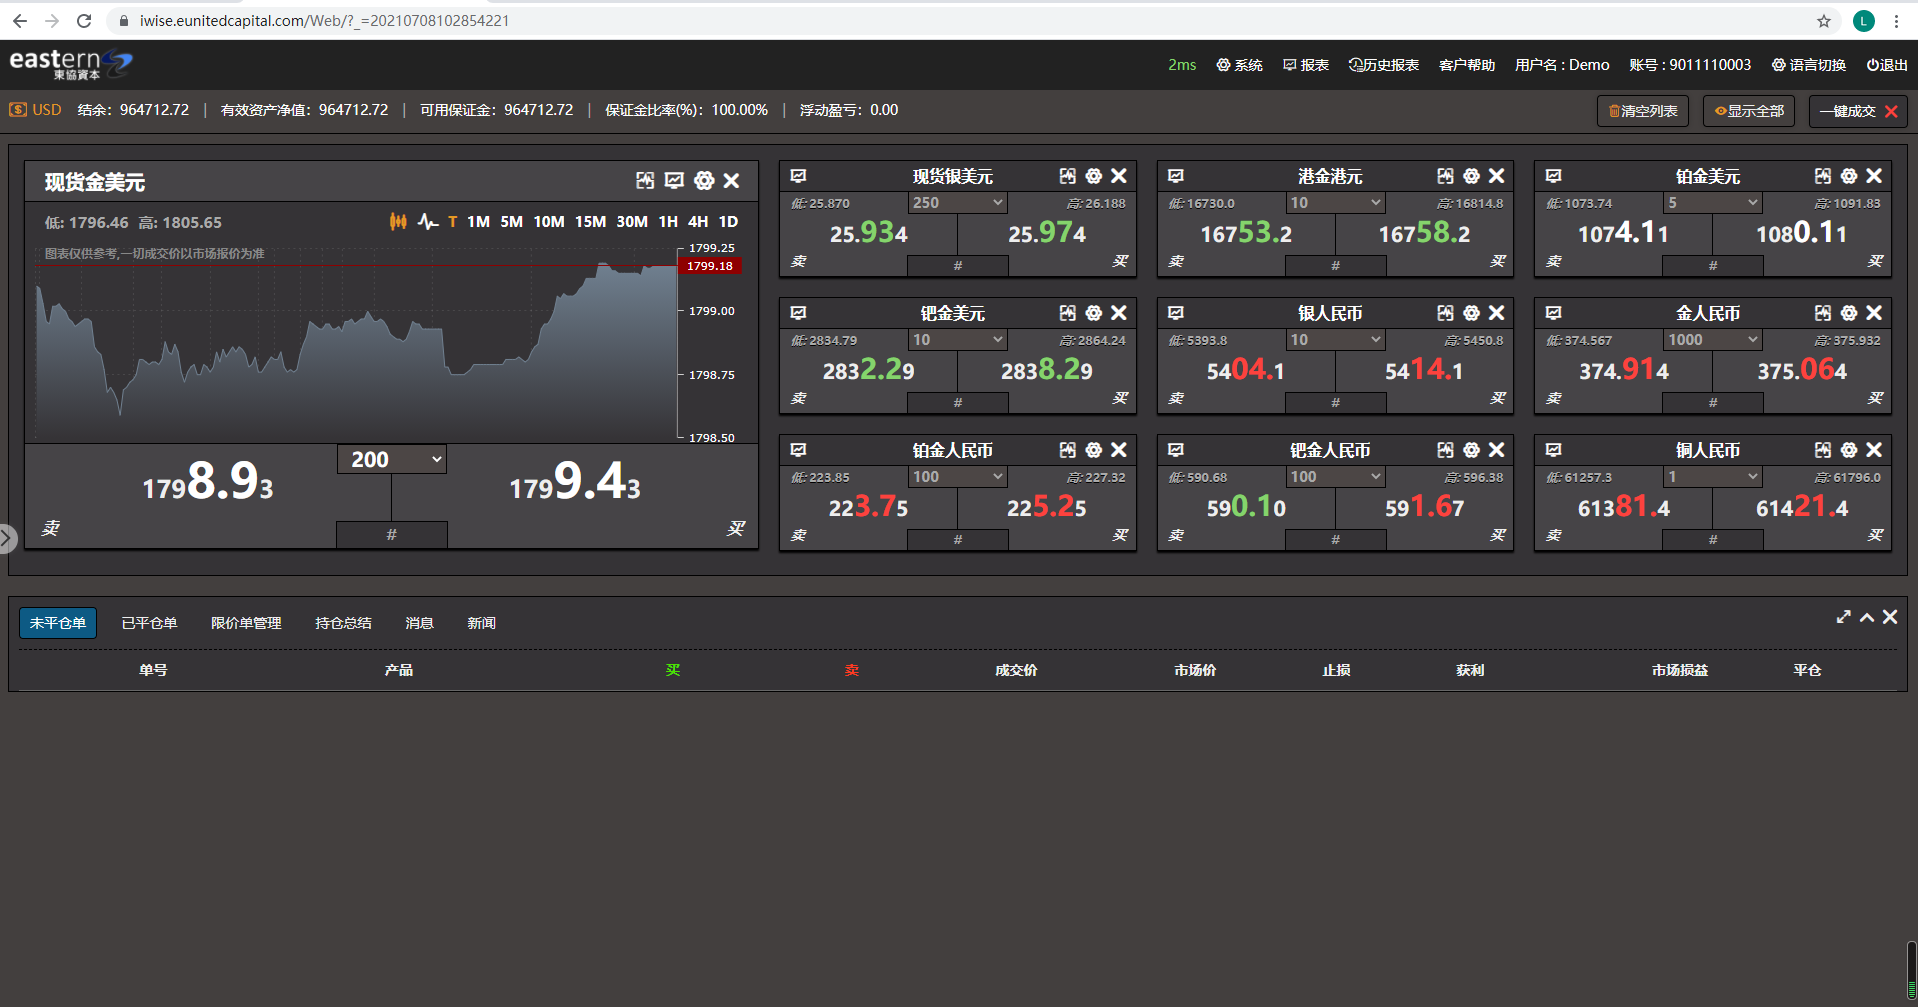Open settings gear on 港金港元 tile
This screenshot has height=1007, width=1918.
point(1471,176)
